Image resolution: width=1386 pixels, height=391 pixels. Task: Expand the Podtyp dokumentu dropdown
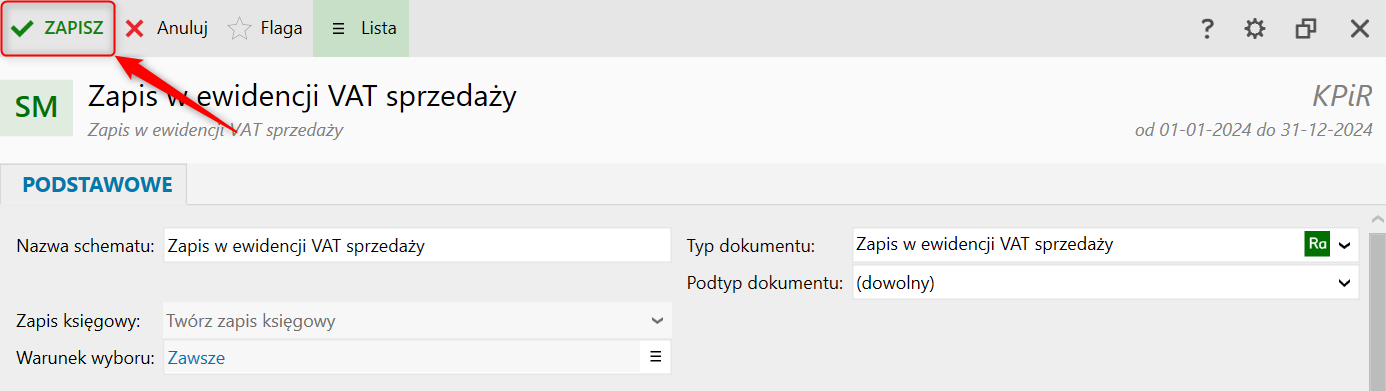tap(1105, 283)
